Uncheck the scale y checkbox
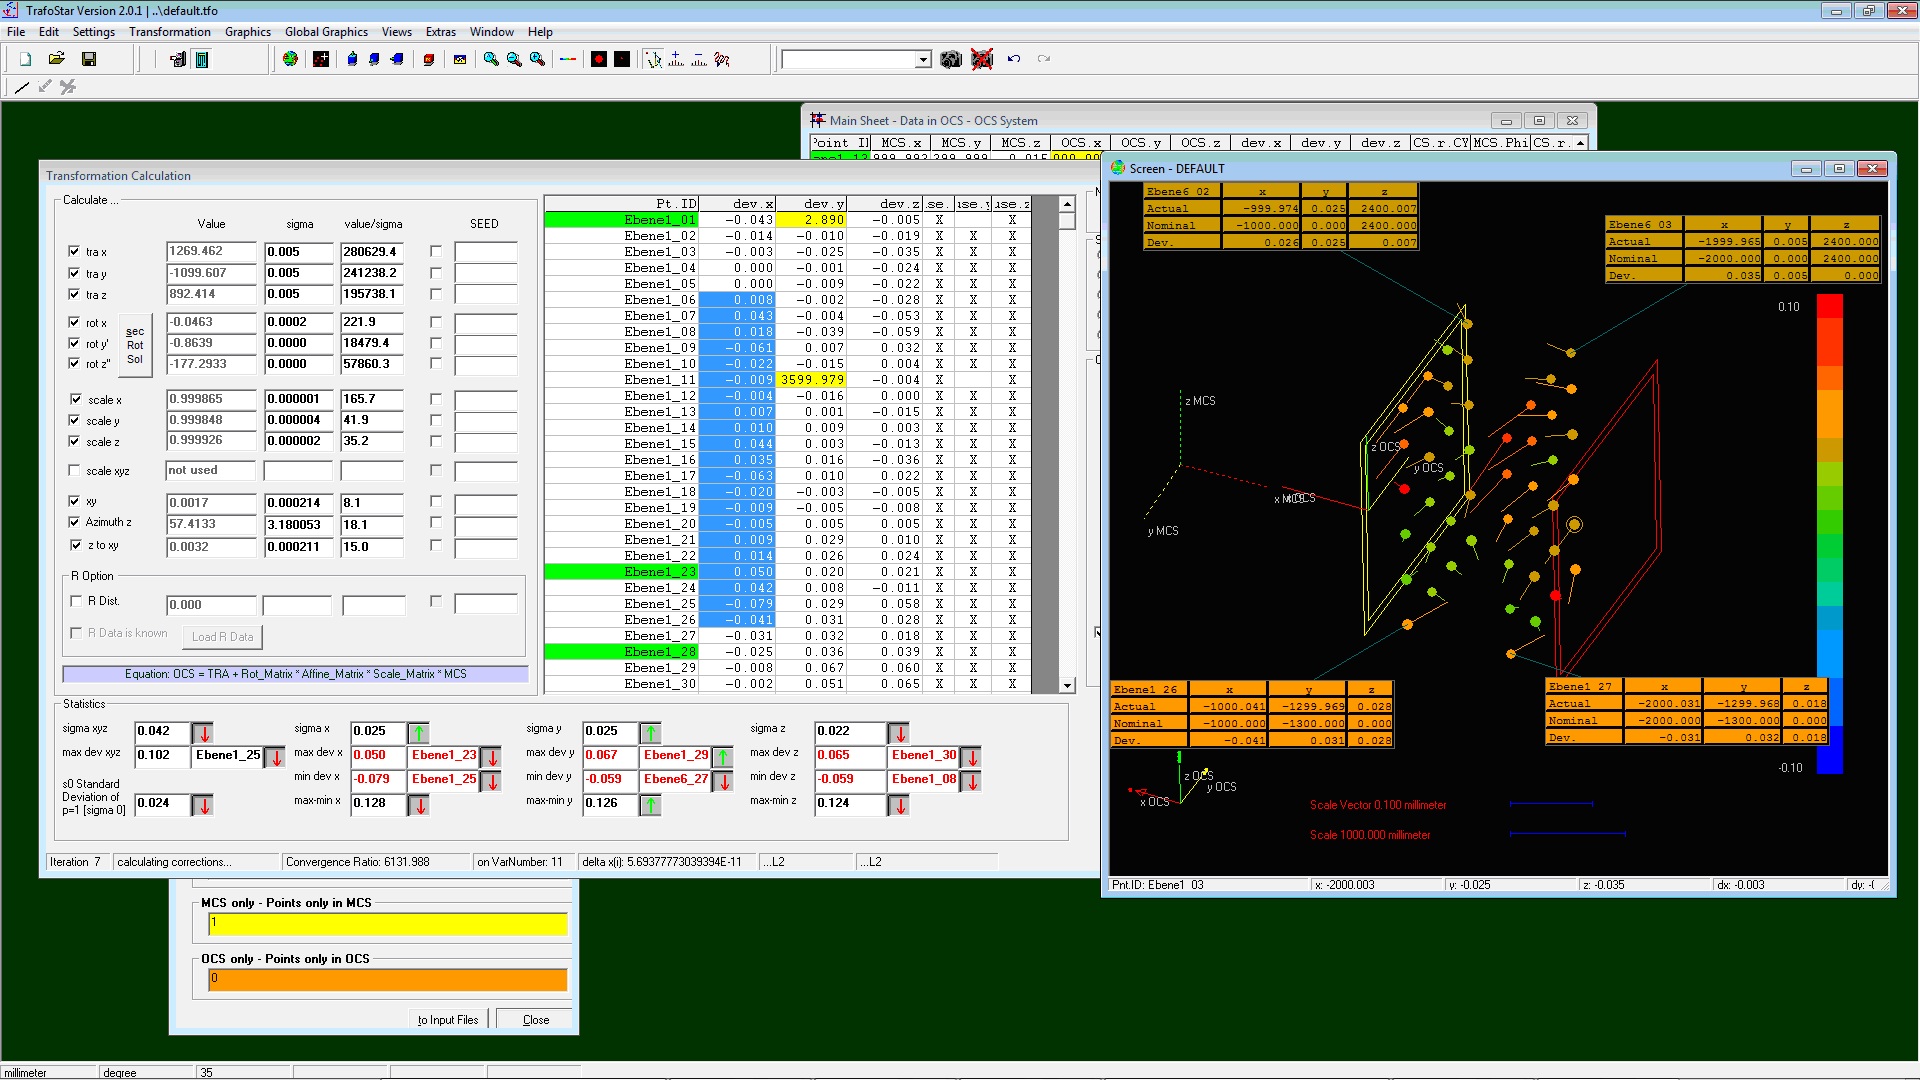Viewport: 1920px width, 1080px height. click(x=74, y=420)
